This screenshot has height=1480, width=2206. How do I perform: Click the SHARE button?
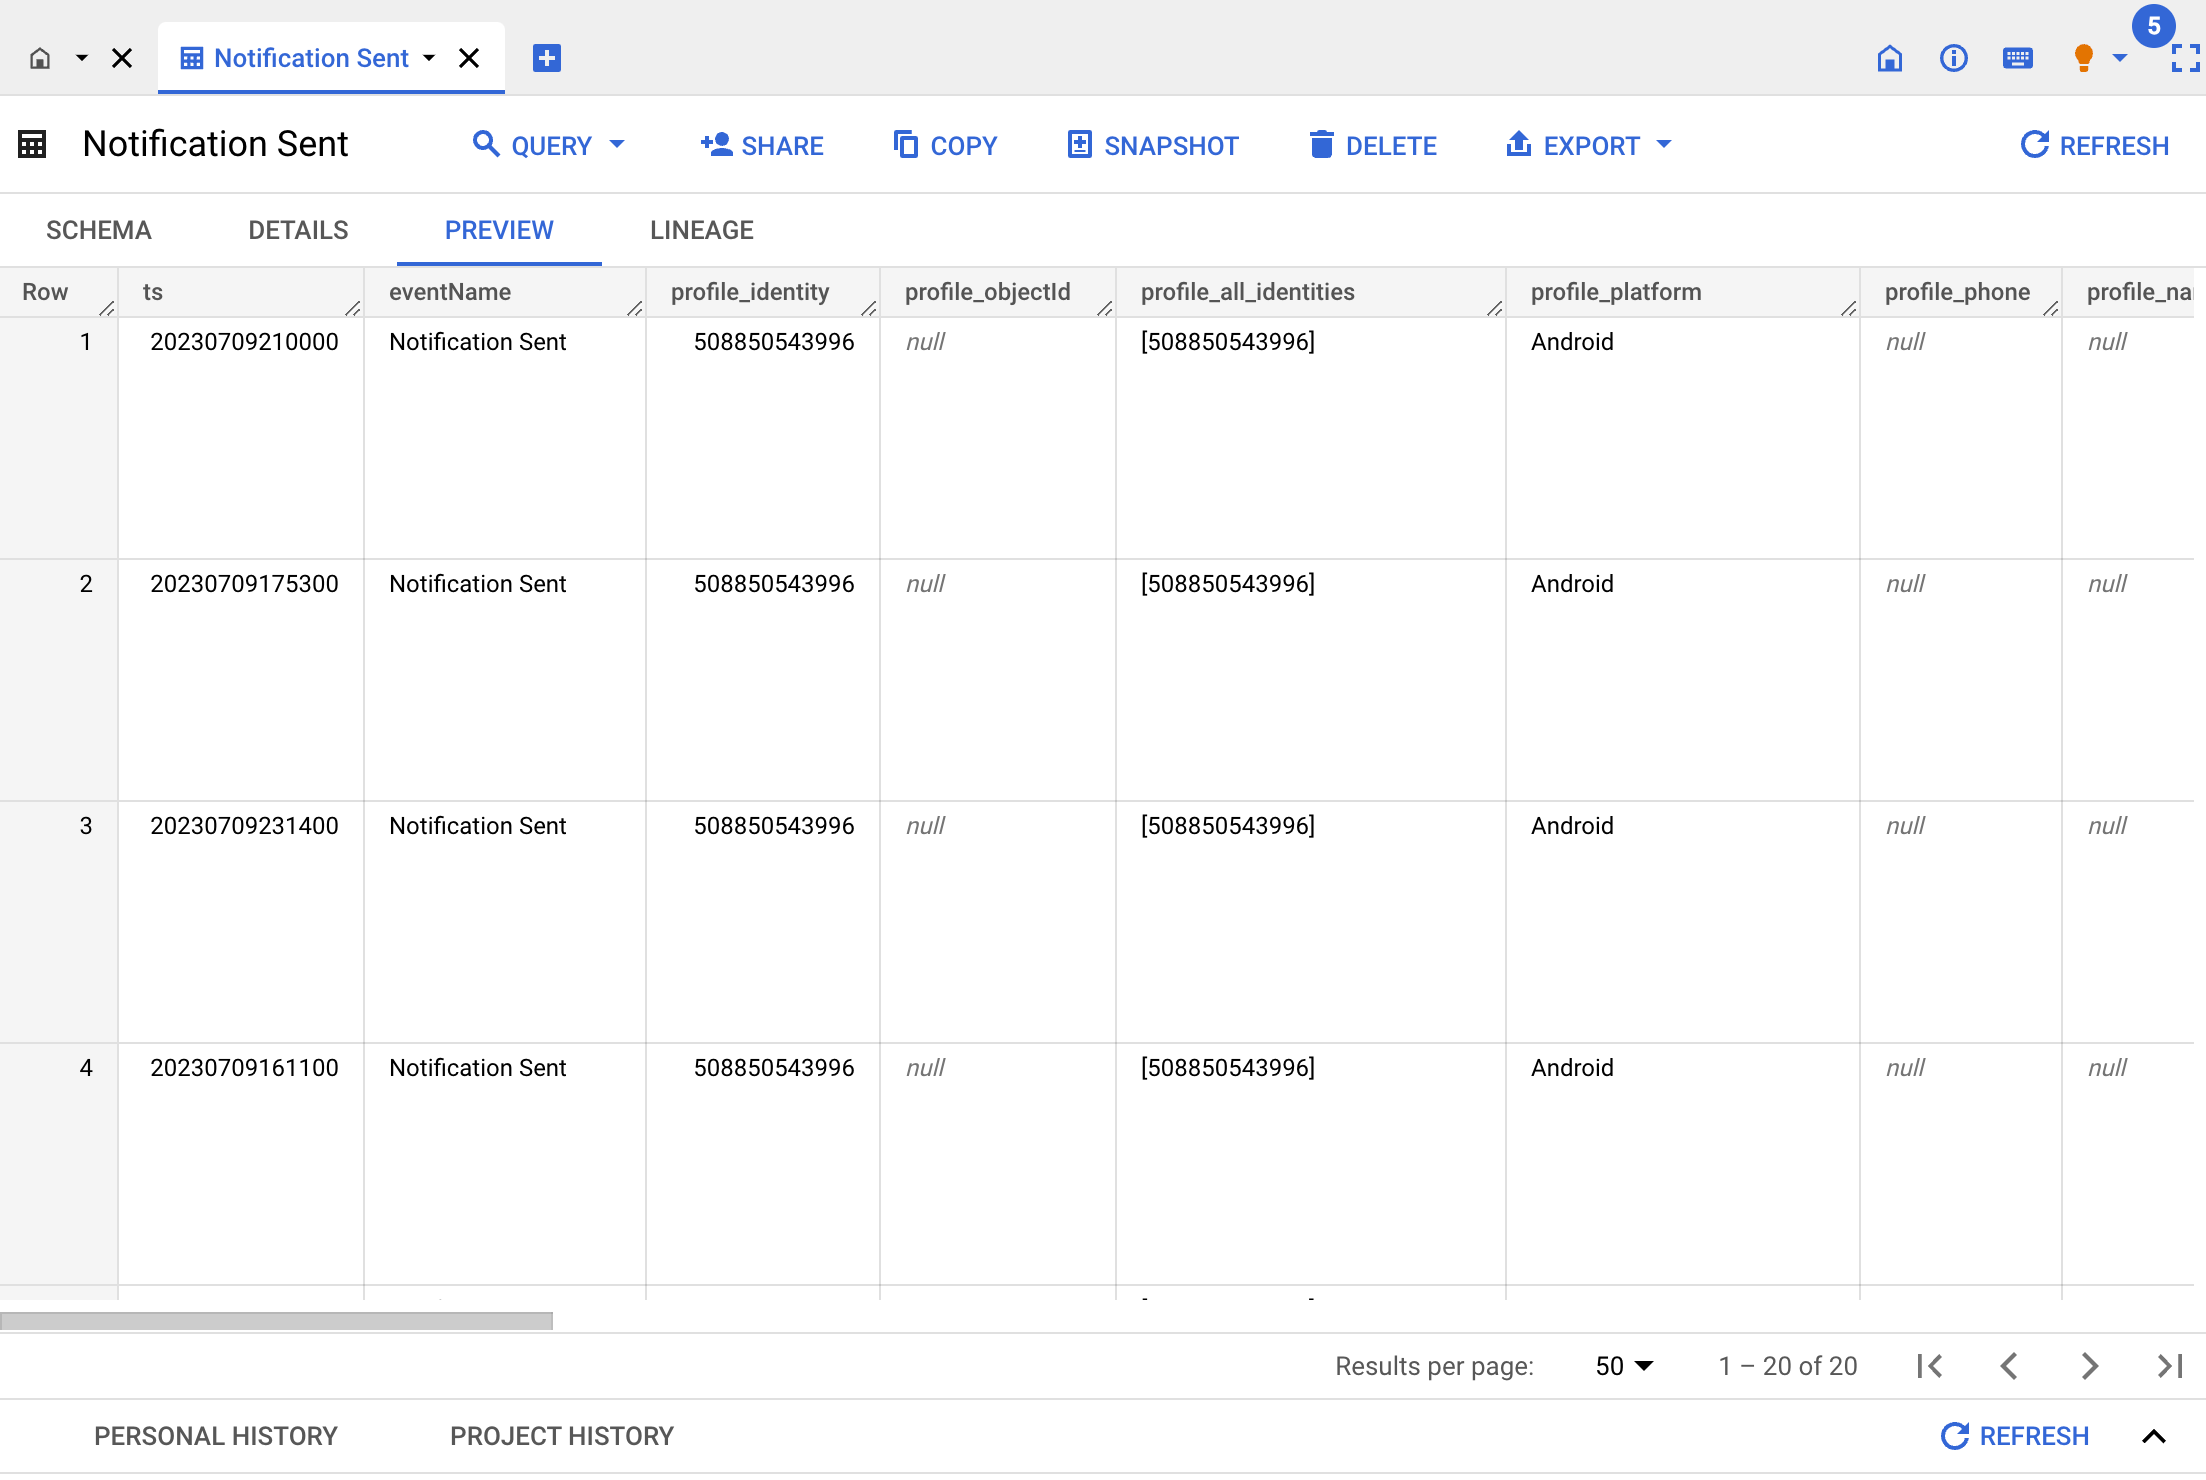coord(762,145)
